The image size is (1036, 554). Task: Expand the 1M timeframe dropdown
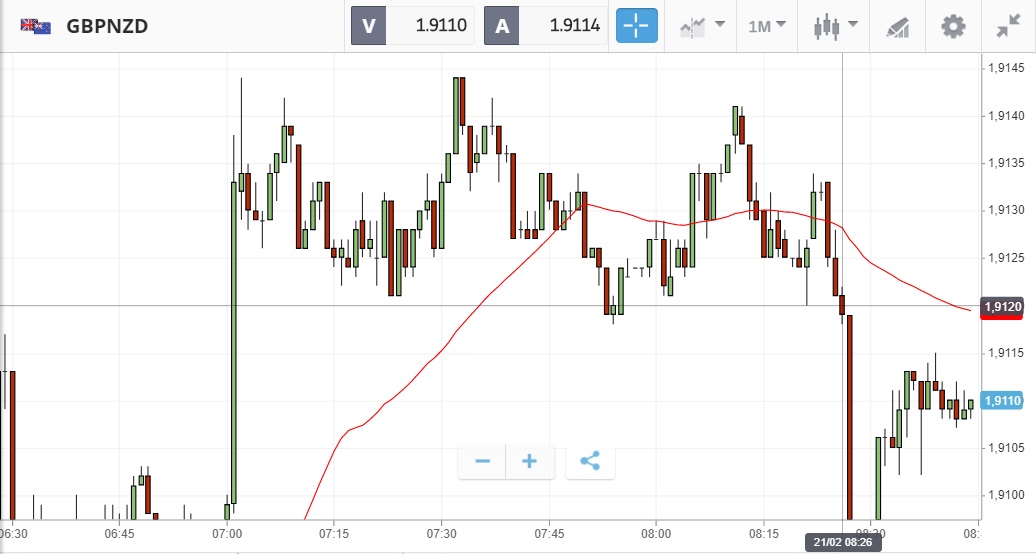point(767,26)
